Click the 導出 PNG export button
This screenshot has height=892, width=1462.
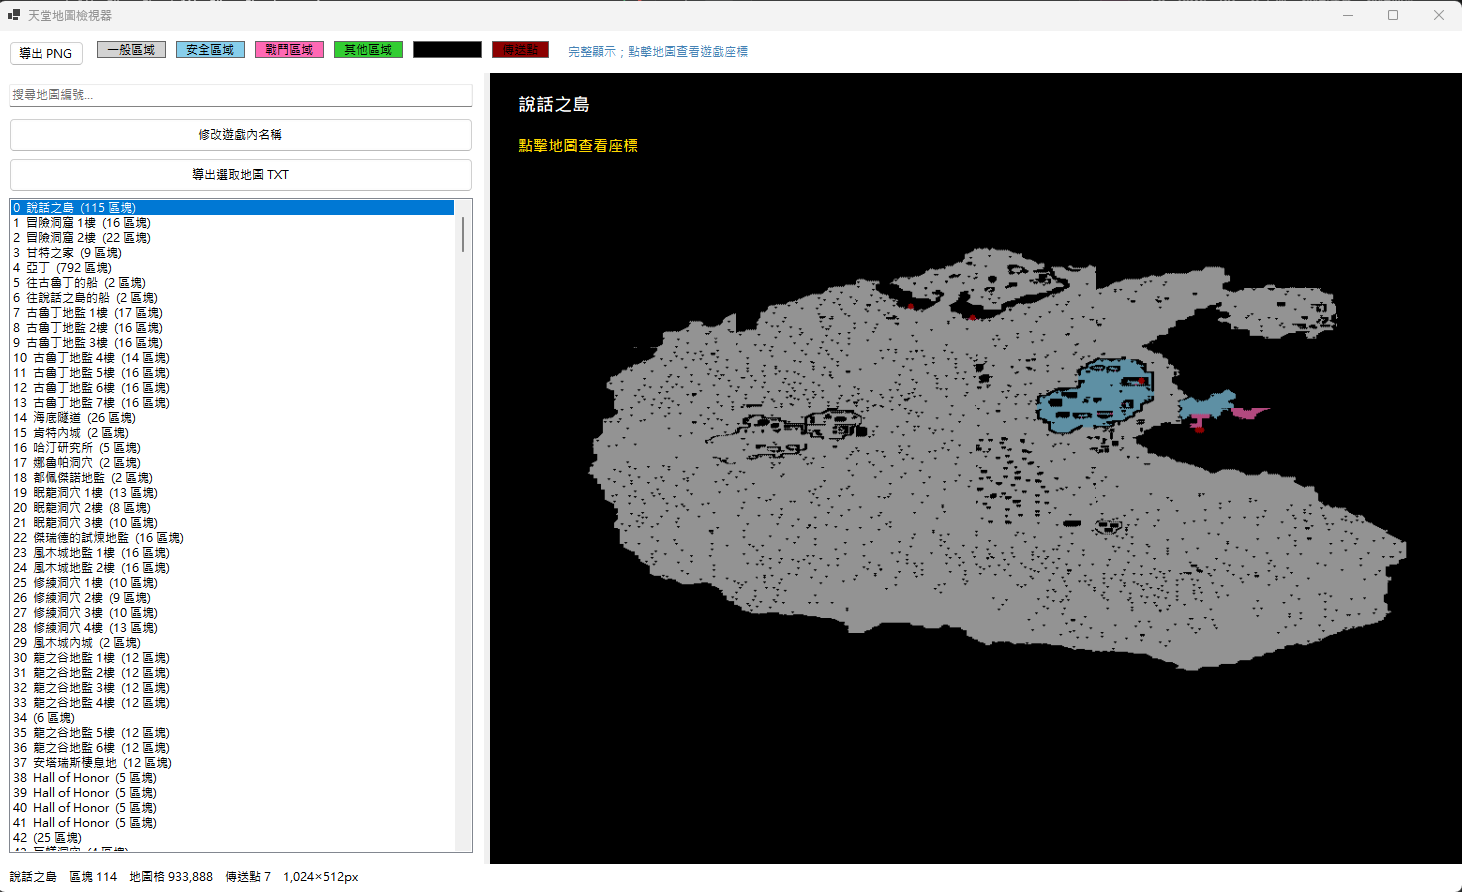point(46,53)
